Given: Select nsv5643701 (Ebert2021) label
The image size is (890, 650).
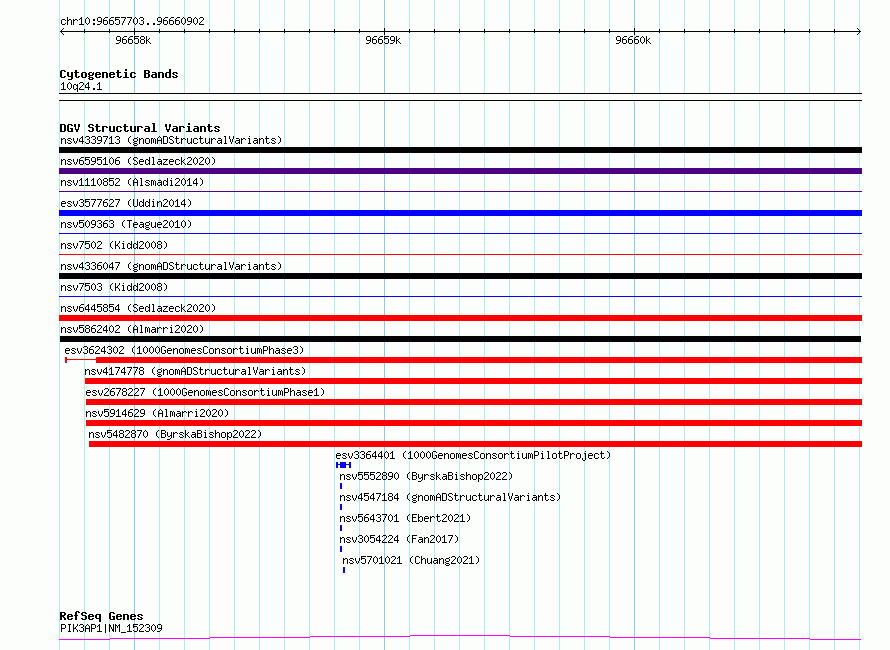Looking at the screenshot, I should [x=405, y=518].
